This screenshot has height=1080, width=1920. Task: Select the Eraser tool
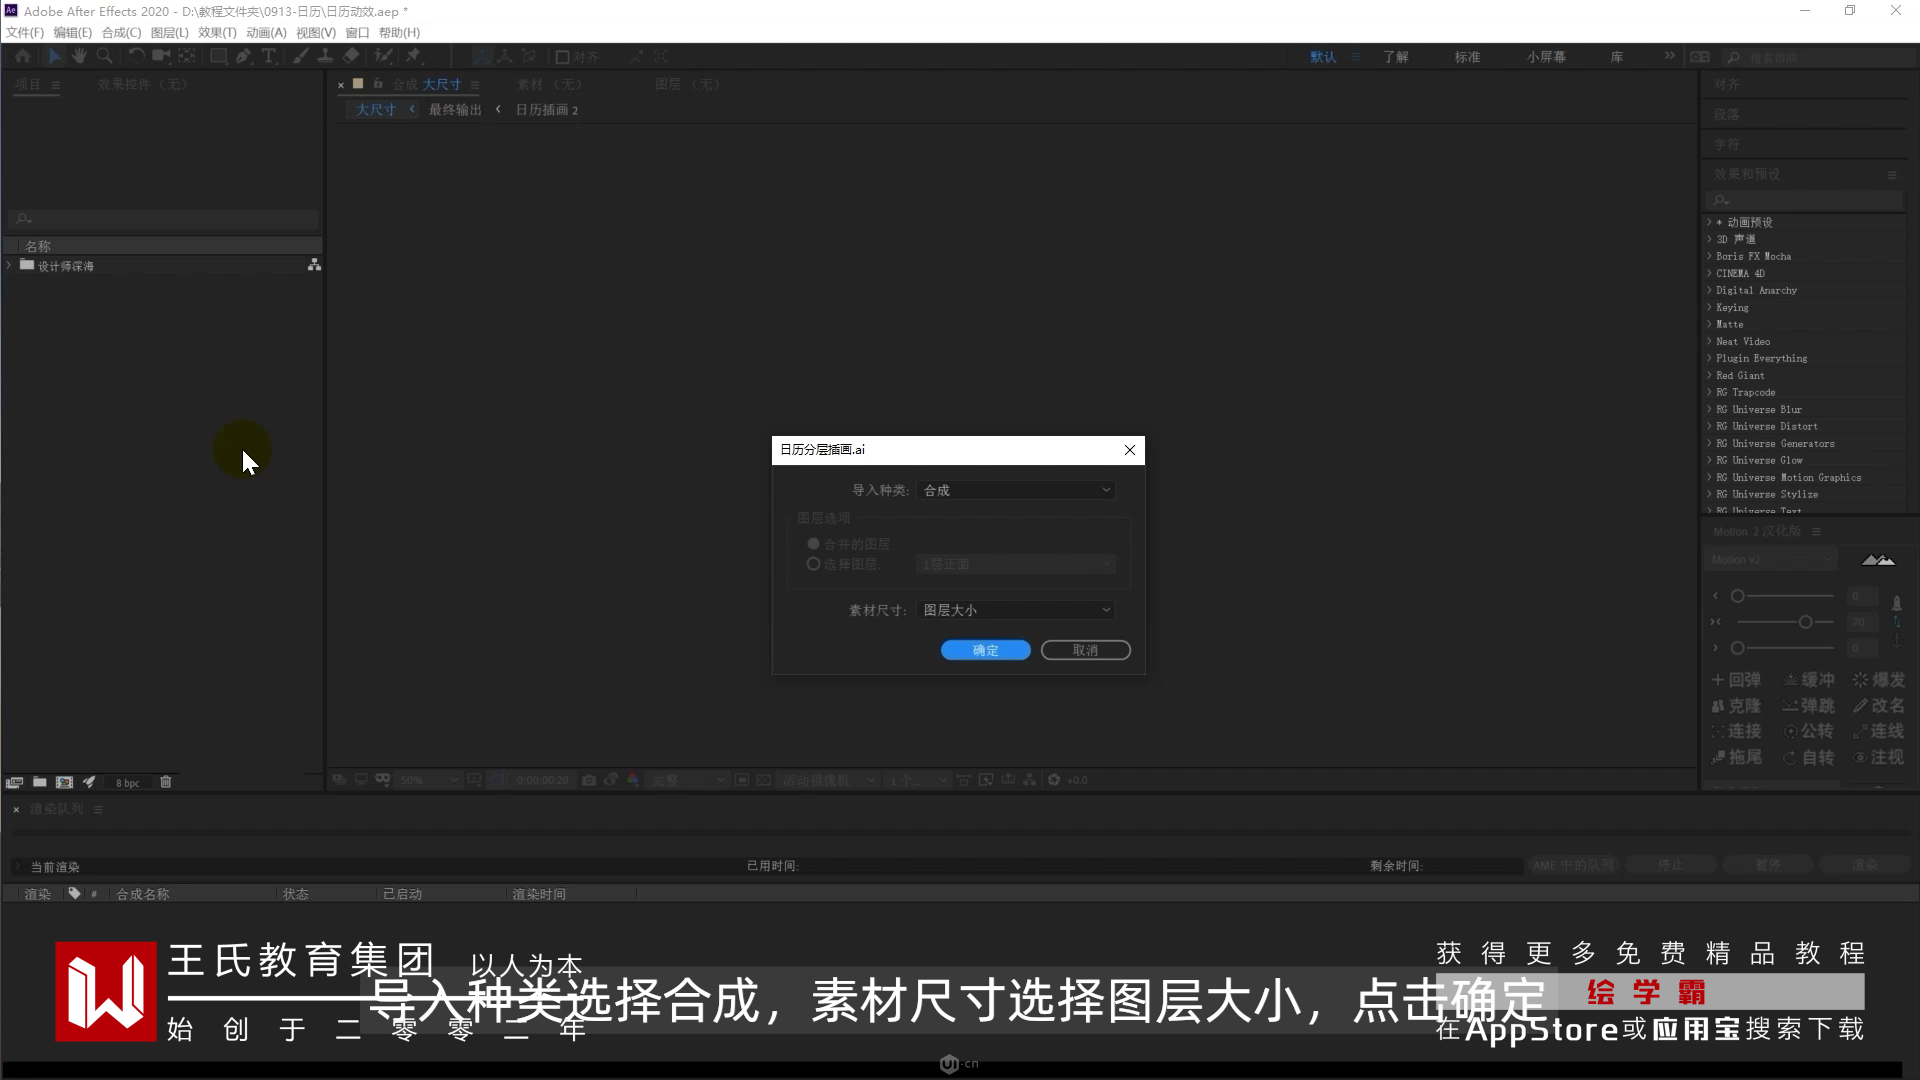[351, 57]
